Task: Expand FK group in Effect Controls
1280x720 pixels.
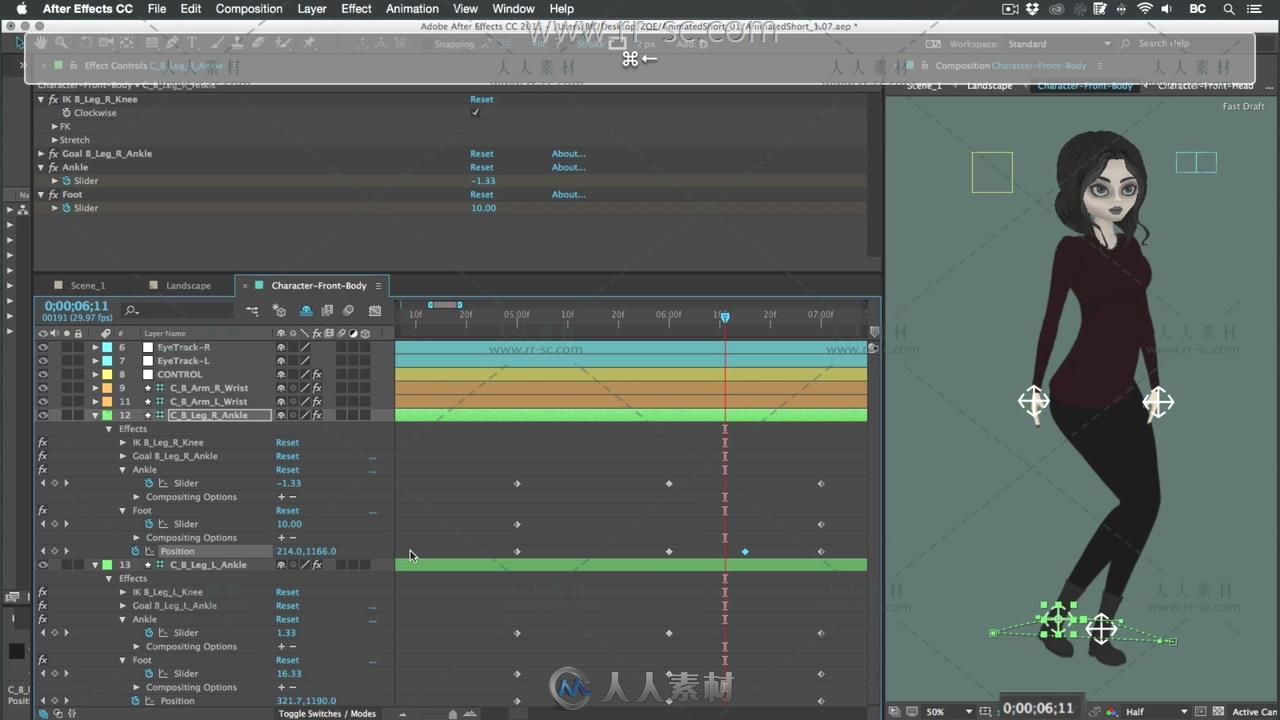Action: tap(54, 127)
